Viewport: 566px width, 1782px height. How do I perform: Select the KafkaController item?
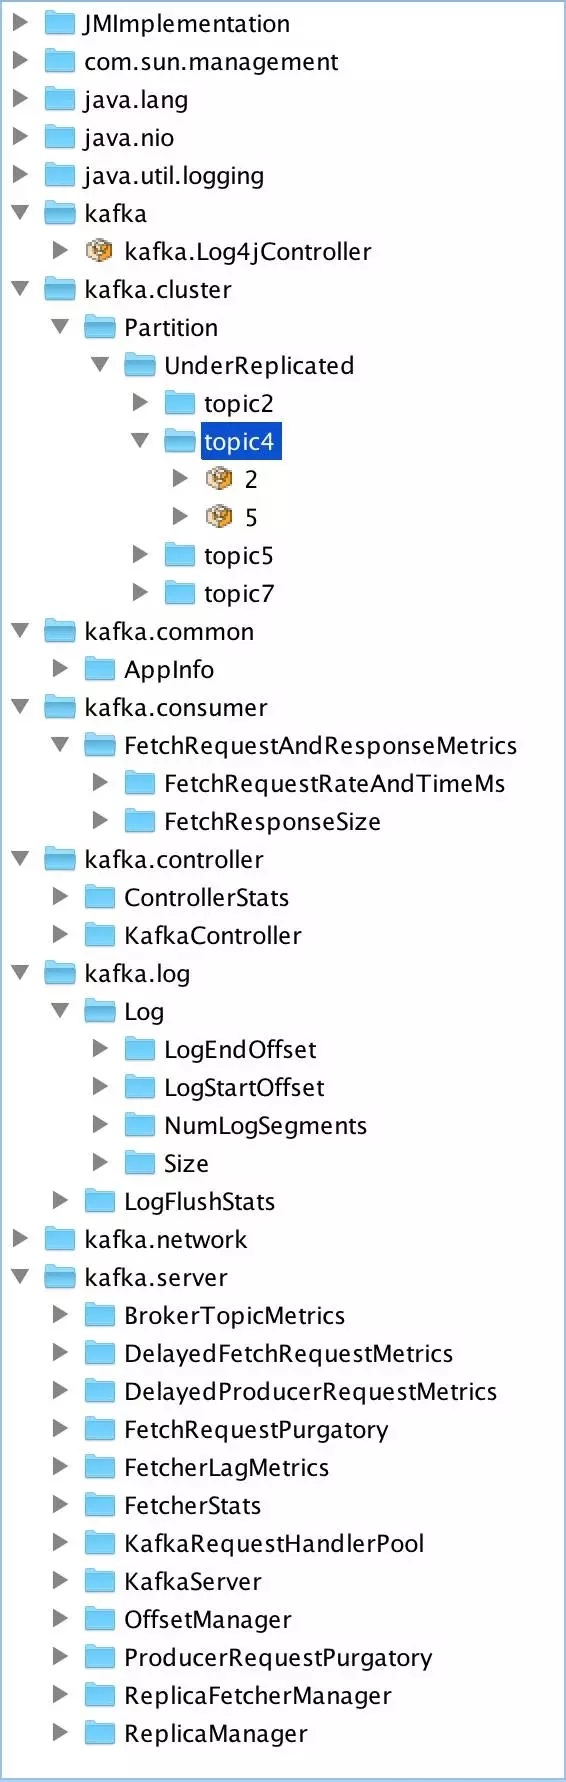[212, 935]
